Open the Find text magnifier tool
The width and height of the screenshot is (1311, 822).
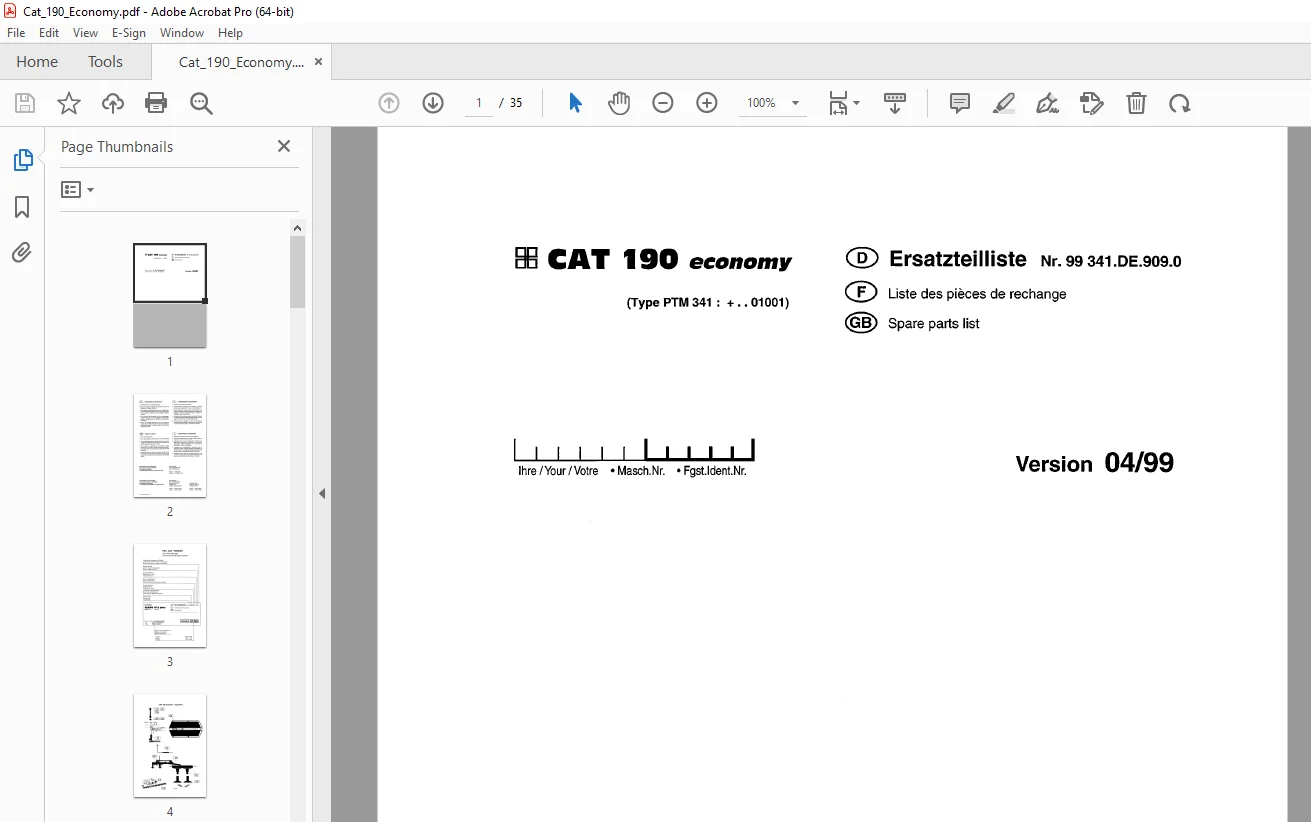[x=202, y=103]
